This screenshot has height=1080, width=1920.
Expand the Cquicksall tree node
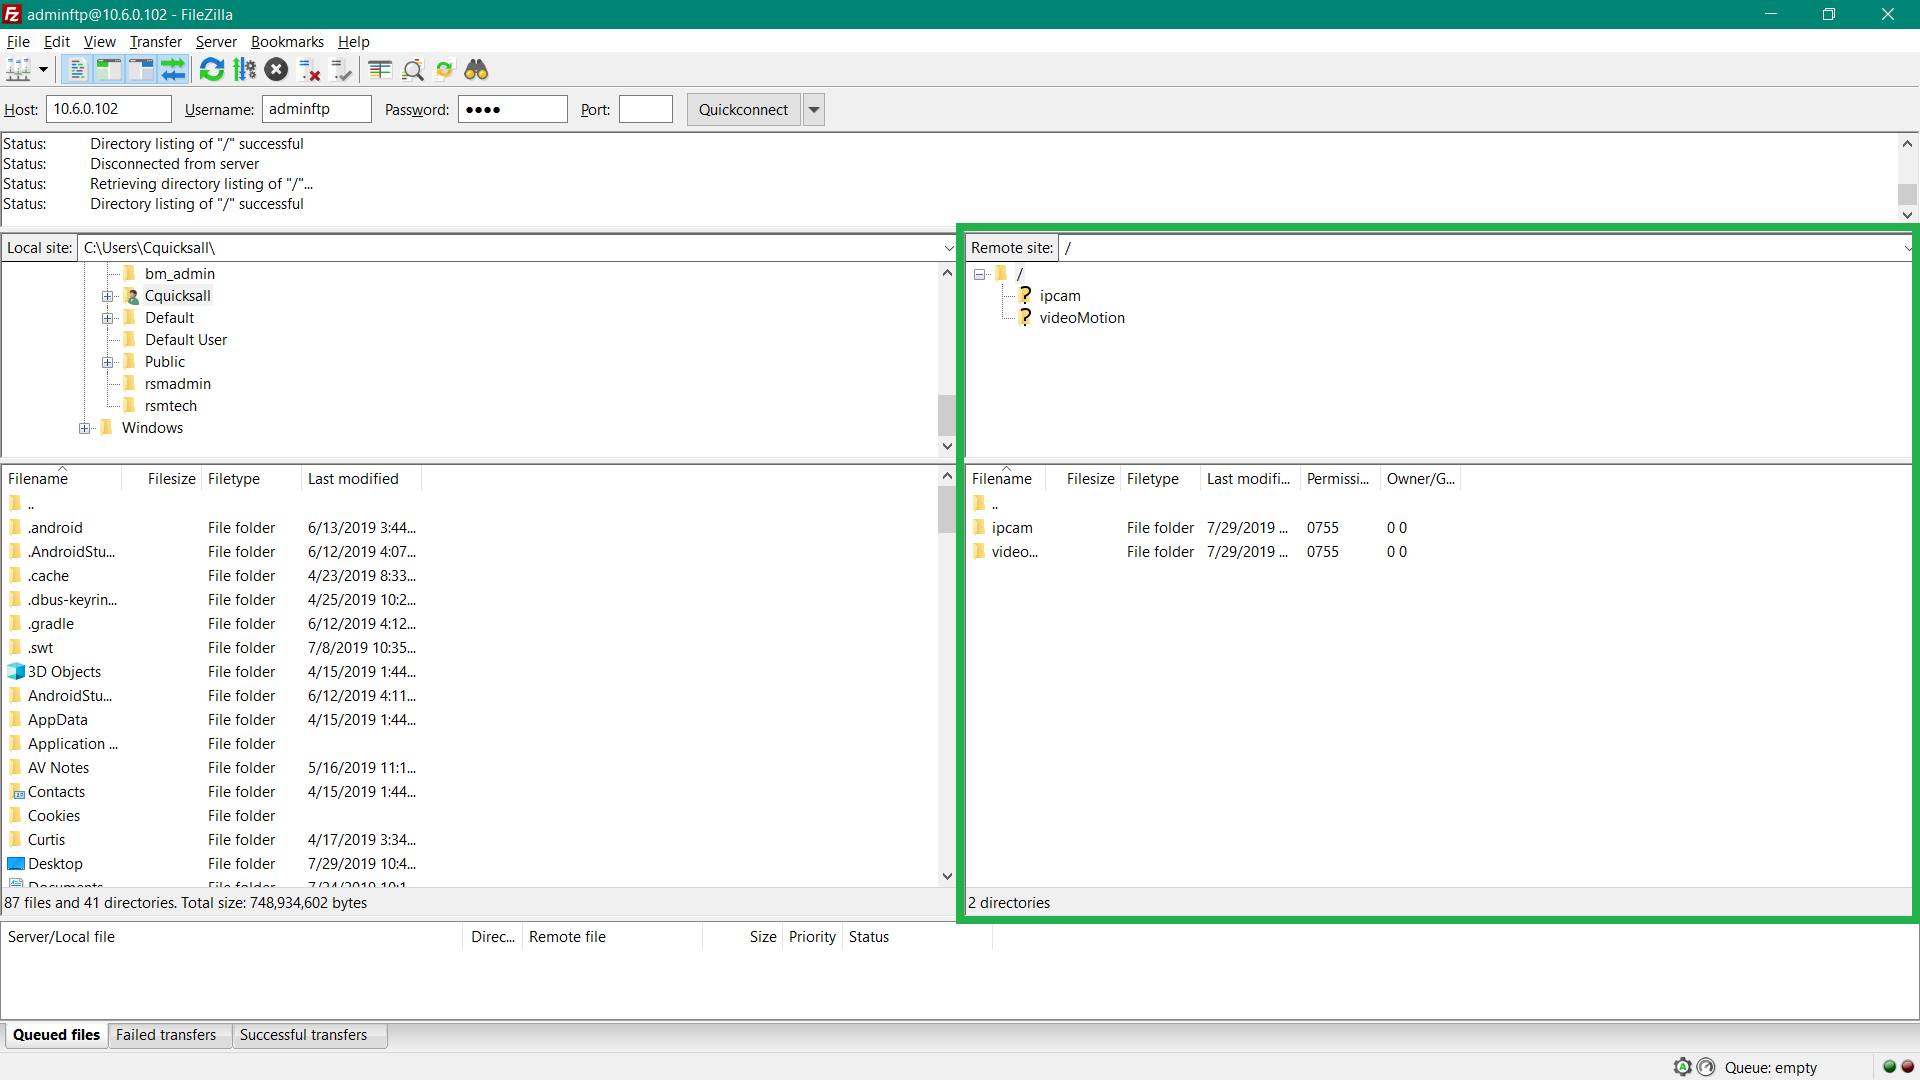pos(108,296)
